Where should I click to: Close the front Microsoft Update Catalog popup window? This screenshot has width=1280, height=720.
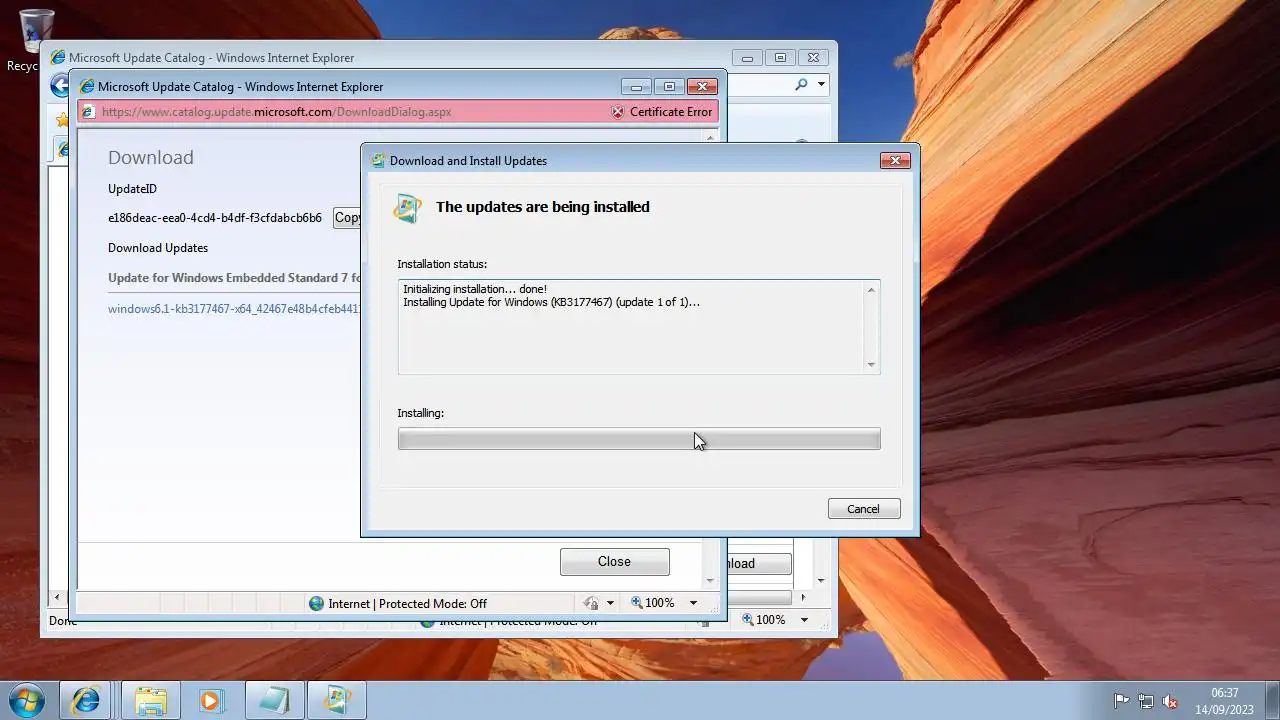[x=703, y=87]
